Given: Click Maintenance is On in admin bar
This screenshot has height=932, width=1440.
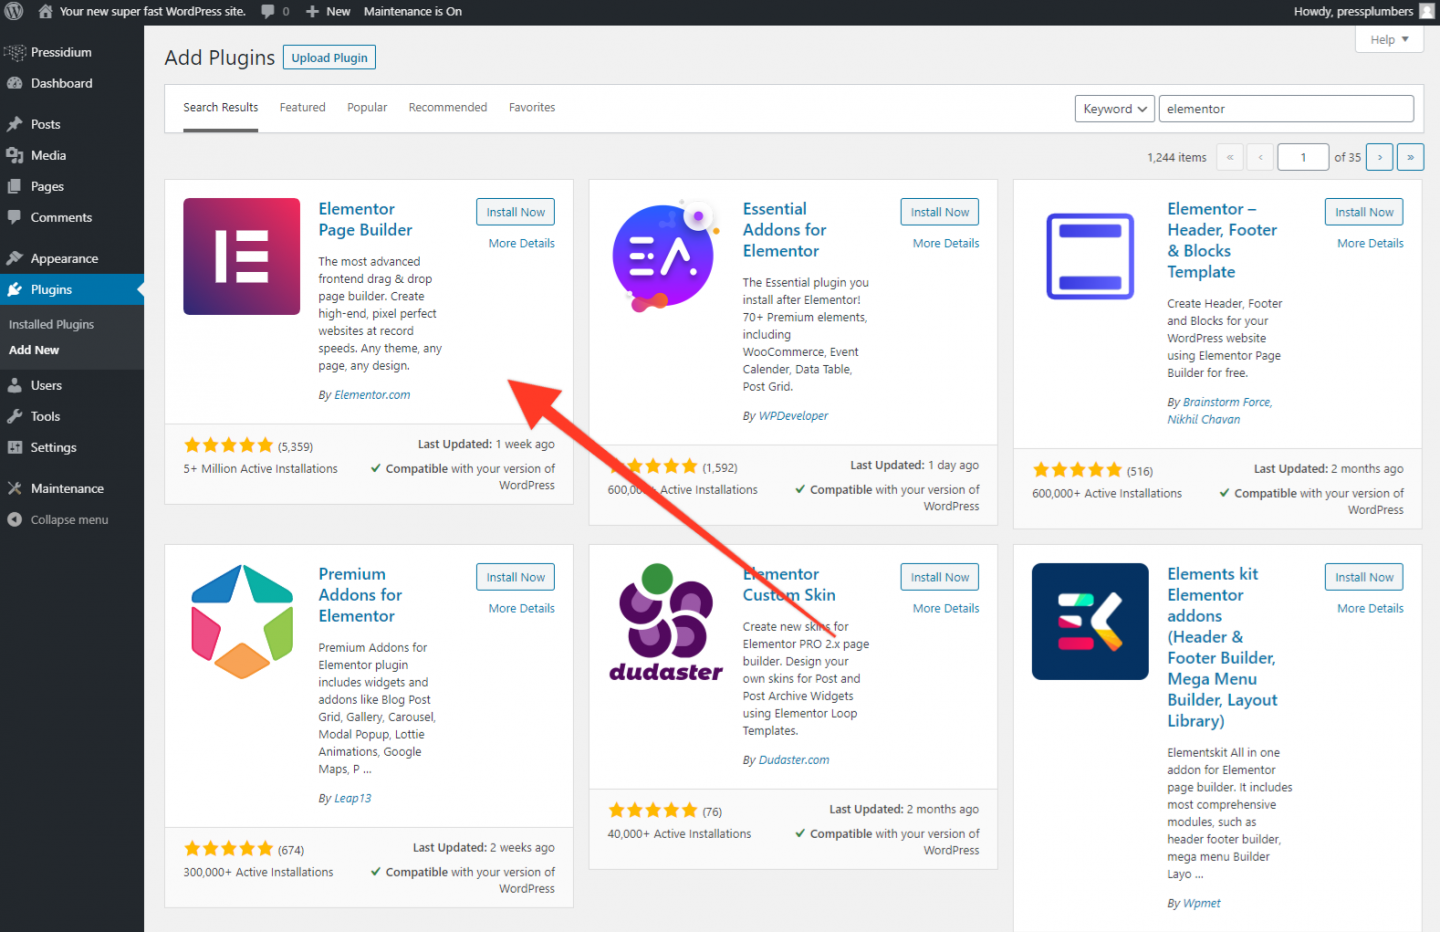Looking at the screenshot, I should point(413,12).
